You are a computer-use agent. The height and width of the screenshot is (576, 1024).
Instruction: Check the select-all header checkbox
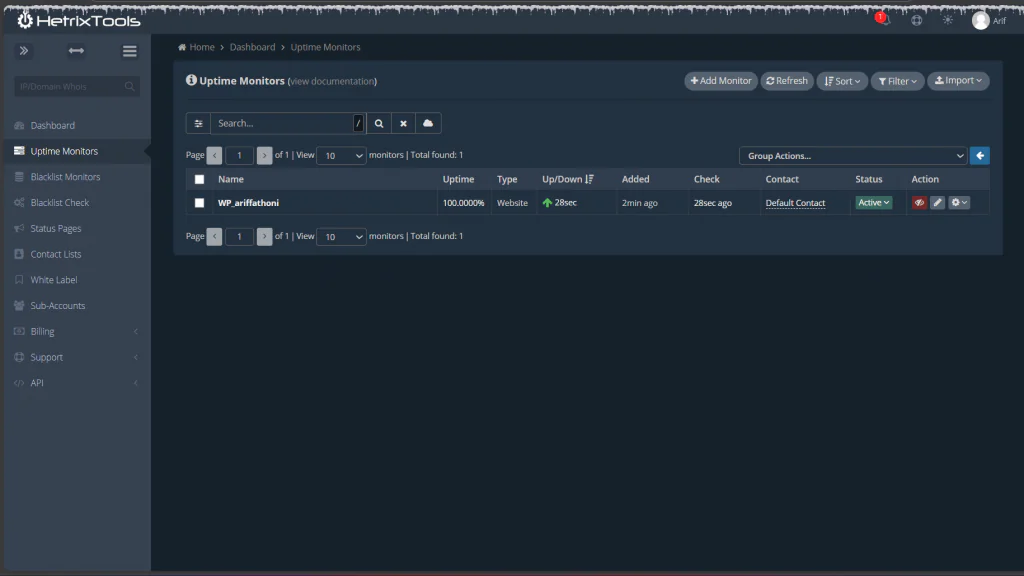199,180
